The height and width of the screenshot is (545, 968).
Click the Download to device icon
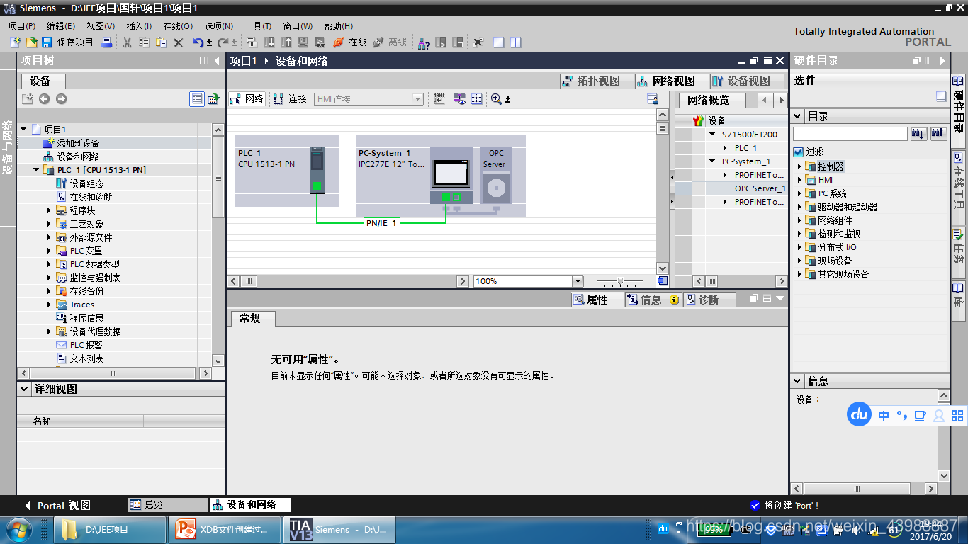coord(269,42)
